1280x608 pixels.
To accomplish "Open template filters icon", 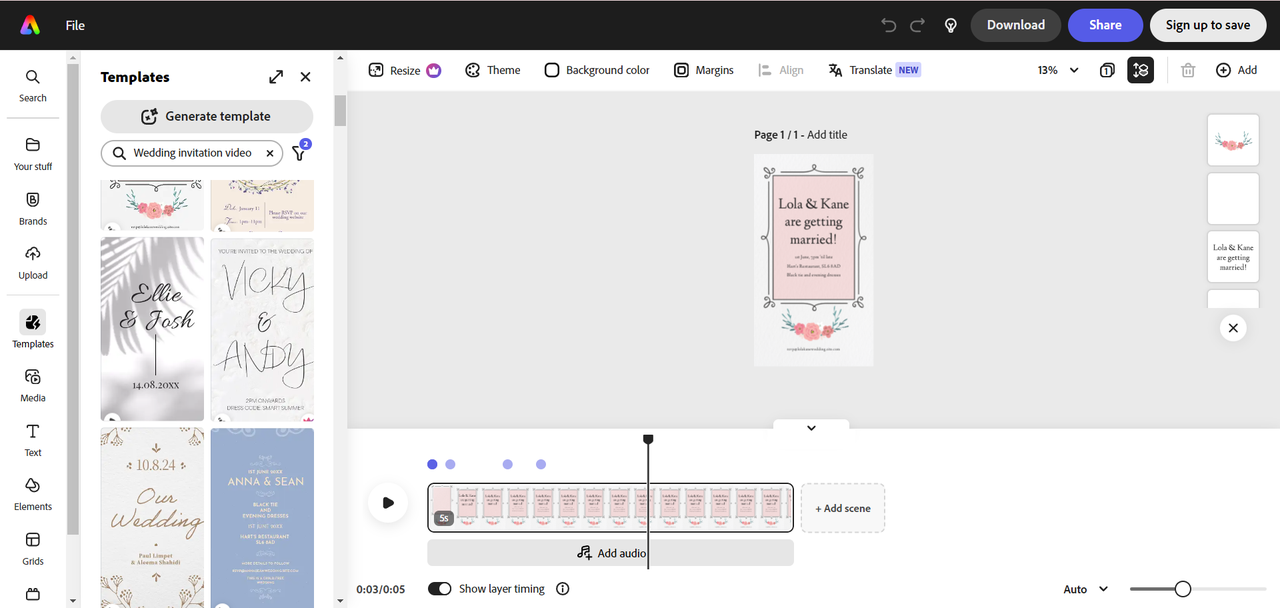I will 299,153.
